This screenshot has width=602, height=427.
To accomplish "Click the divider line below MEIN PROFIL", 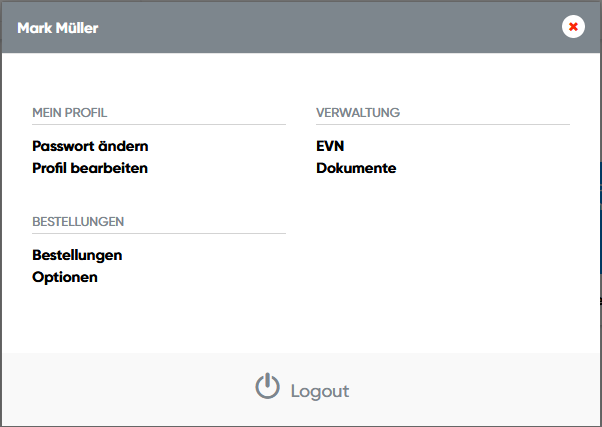I will click(x=158, y=125).
